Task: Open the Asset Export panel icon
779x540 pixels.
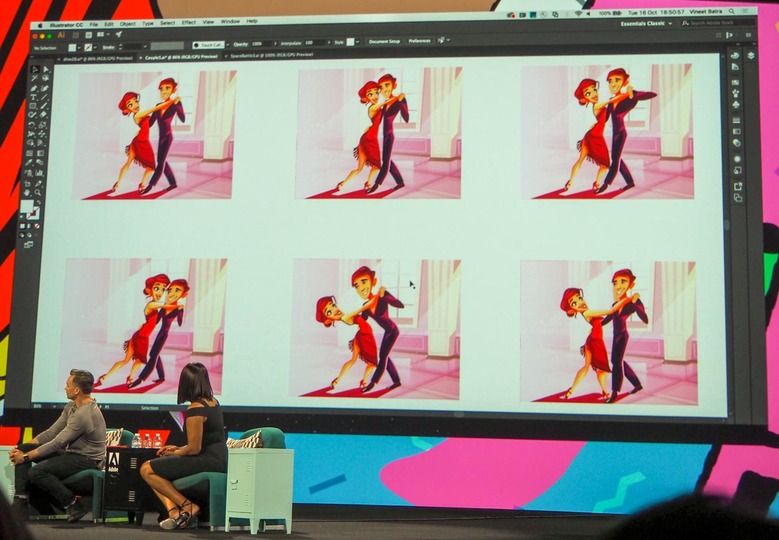Action: click(x=738, y=186)
